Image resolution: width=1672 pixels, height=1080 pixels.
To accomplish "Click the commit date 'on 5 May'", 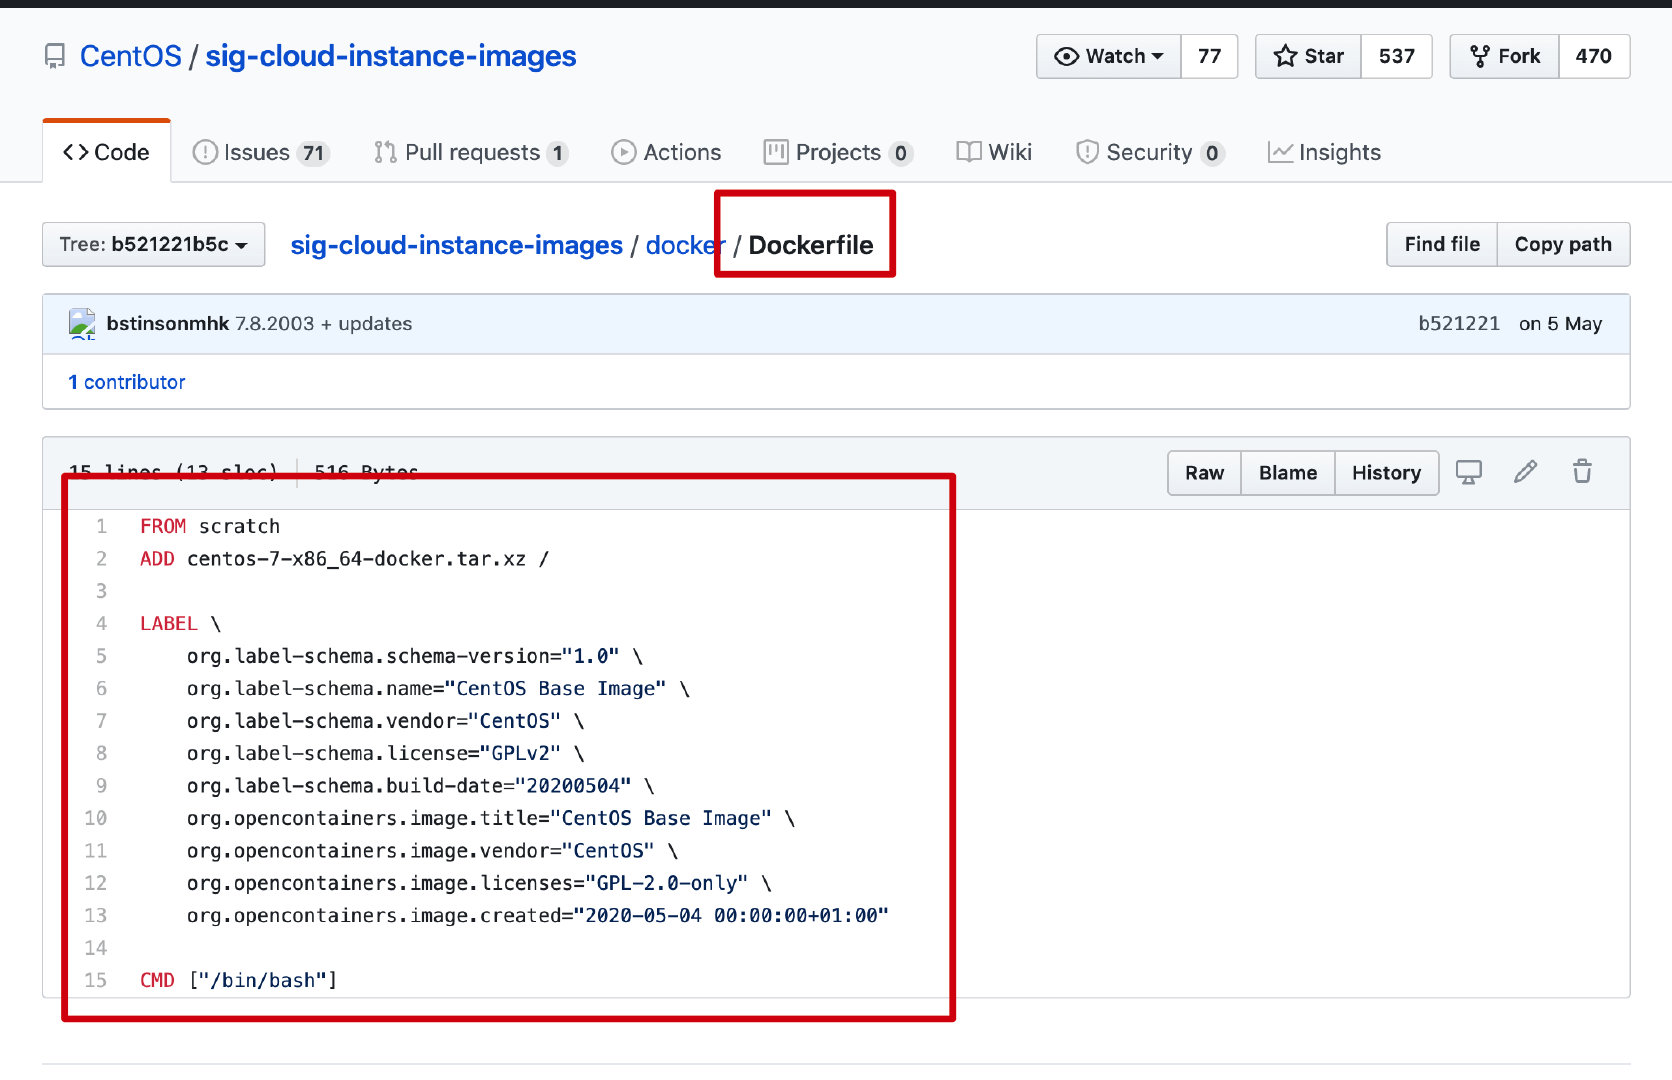I will pos(1560,324).
